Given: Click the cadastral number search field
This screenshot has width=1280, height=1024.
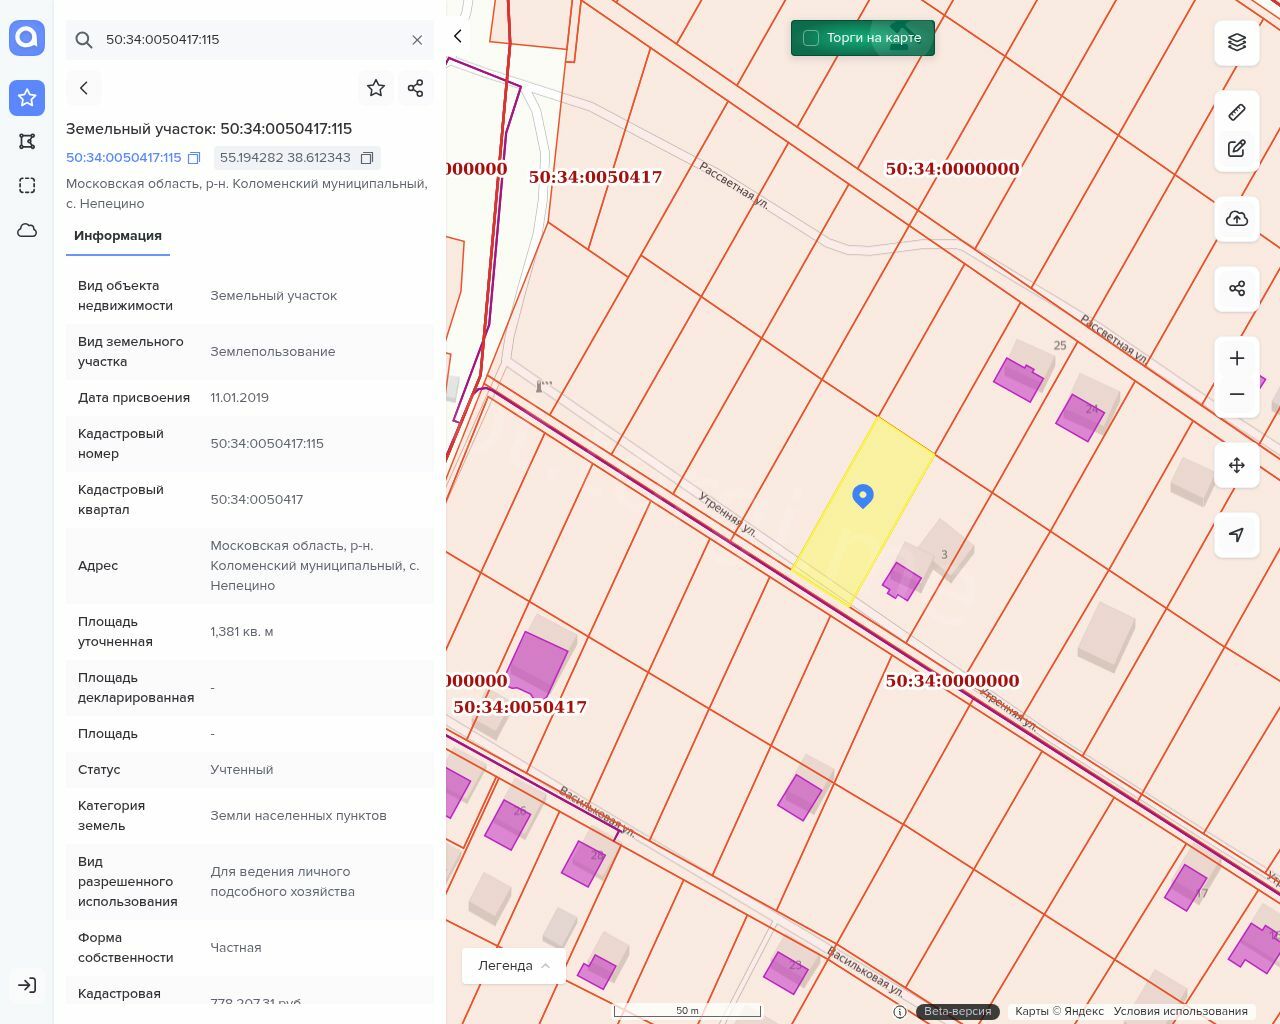Looking at the screenshot, I should click(x=250, y=40).
